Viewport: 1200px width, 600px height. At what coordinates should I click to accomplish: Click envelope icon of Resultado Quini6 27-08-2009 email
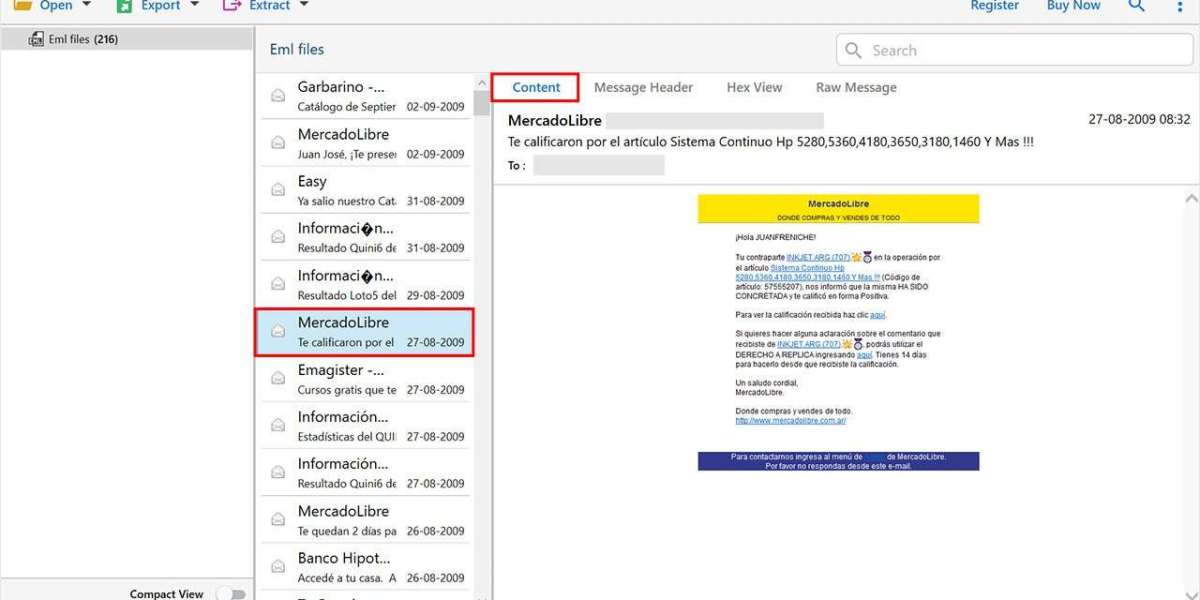pos(278,473)
